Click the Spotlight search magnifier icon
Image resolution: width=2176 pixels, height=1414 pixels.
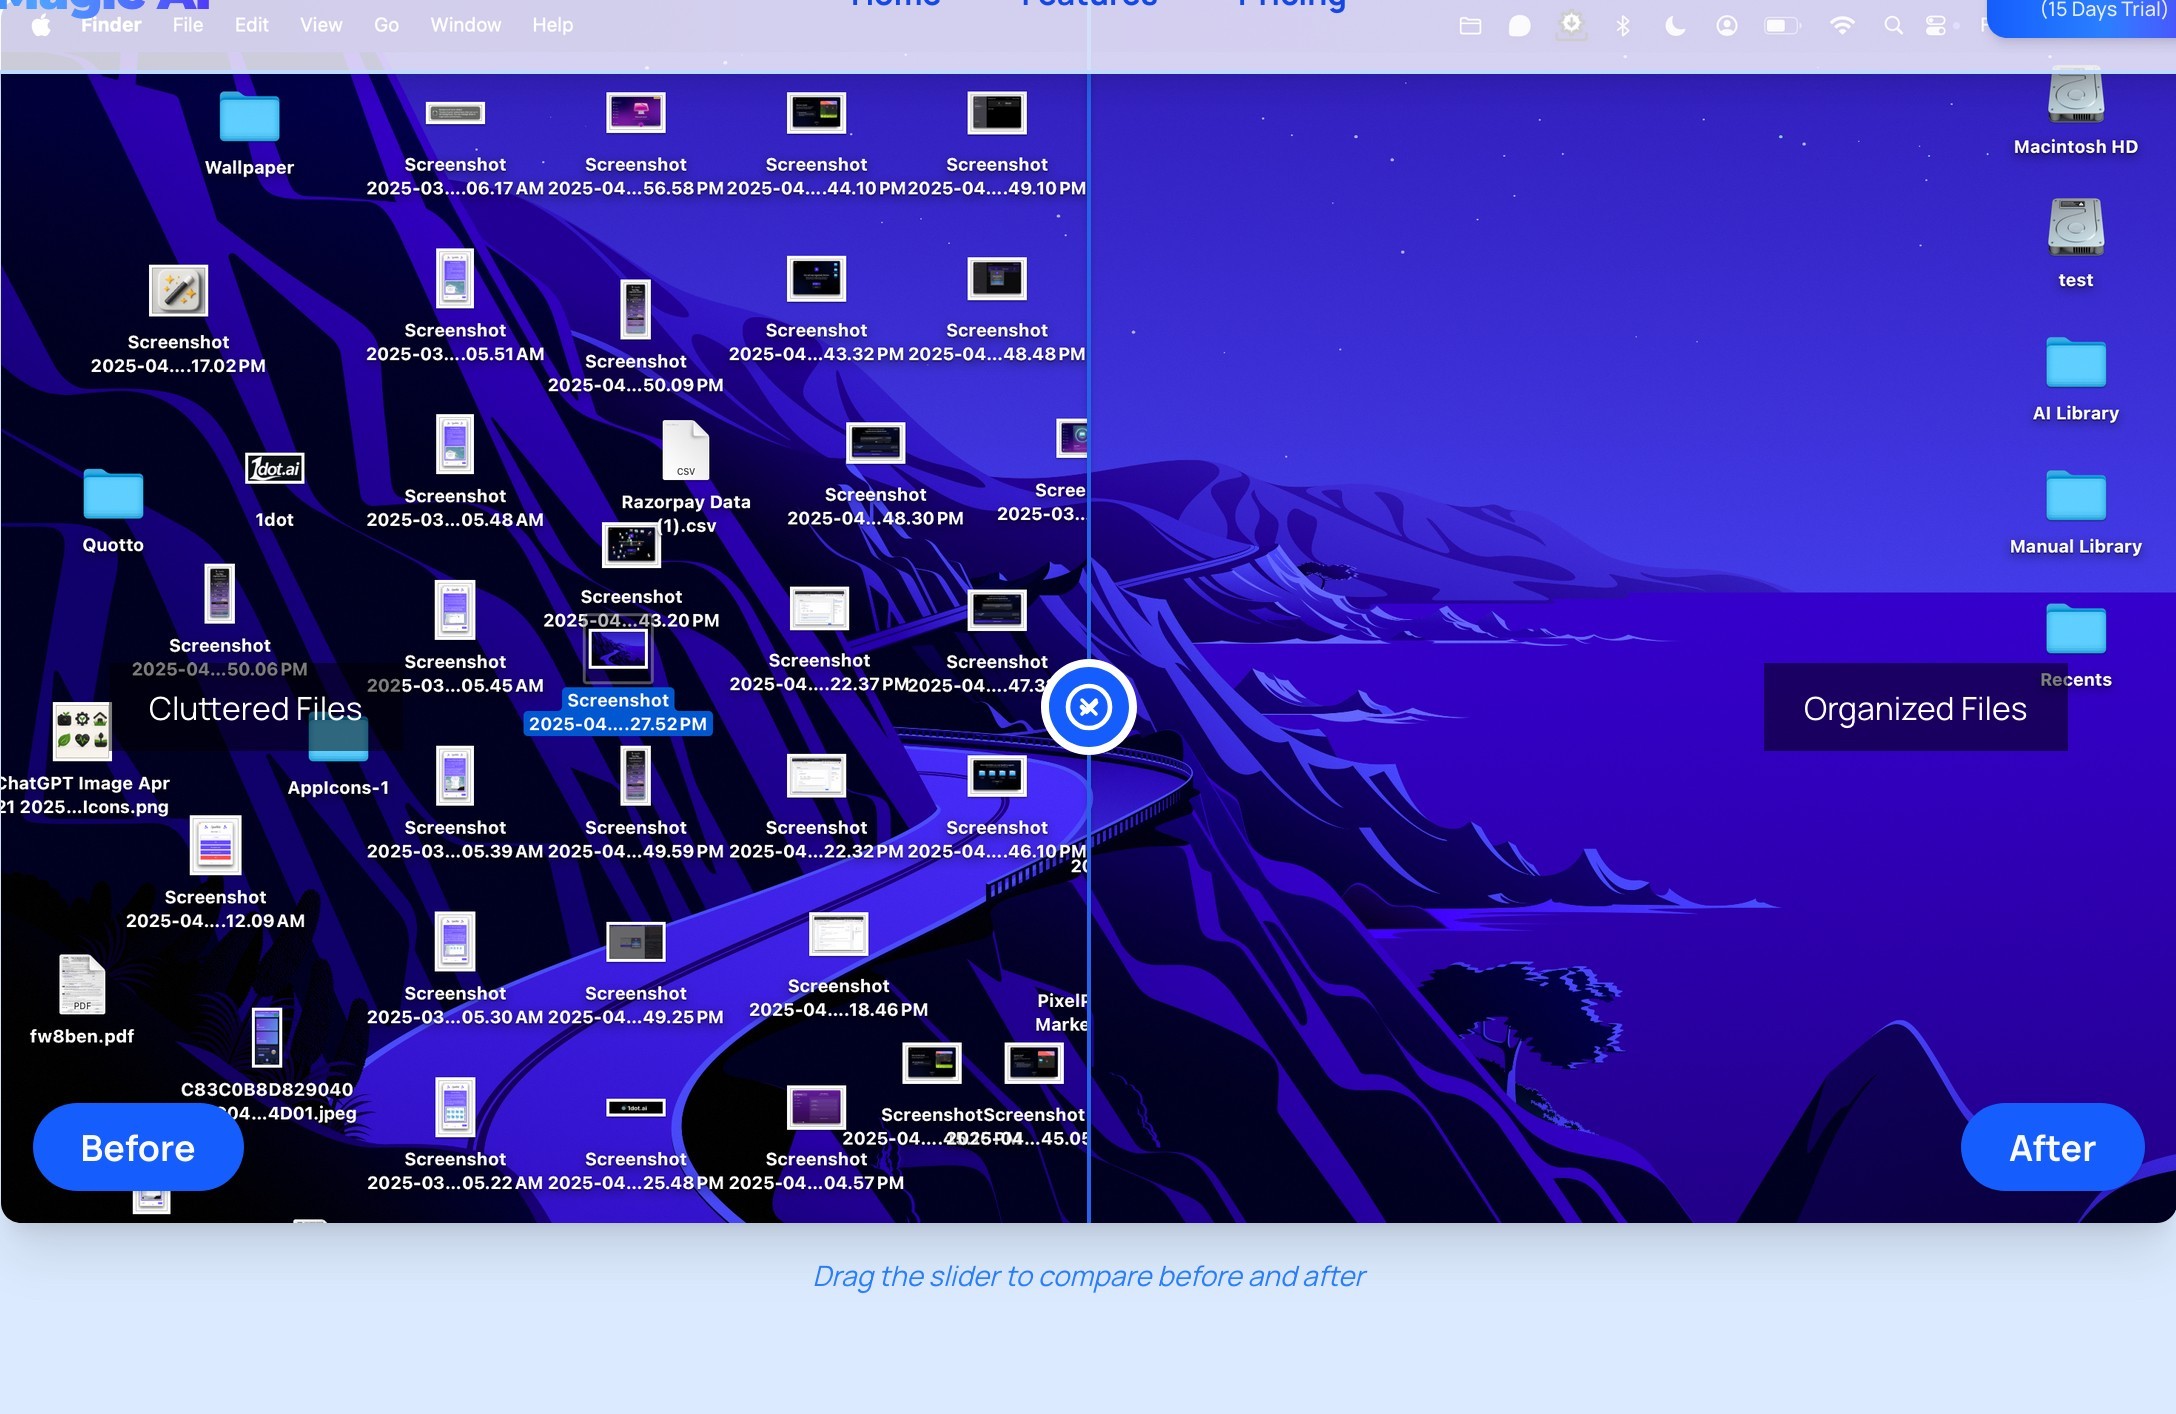pyautogui.click(x=1893, y=26)
